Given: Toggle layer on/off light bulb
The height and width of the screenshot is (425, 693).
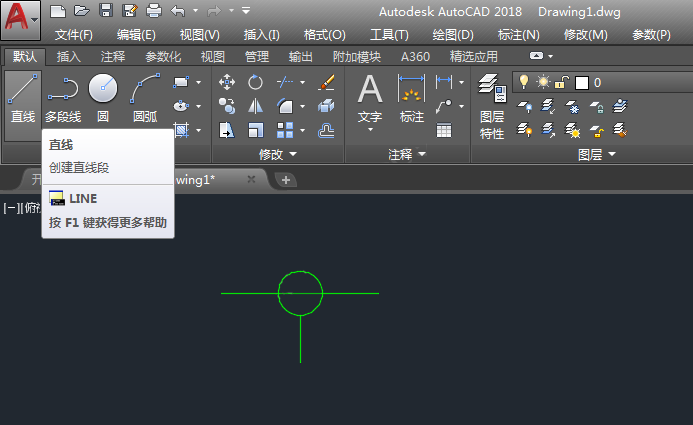Looking at the screenshot, I should pos(524,82).
